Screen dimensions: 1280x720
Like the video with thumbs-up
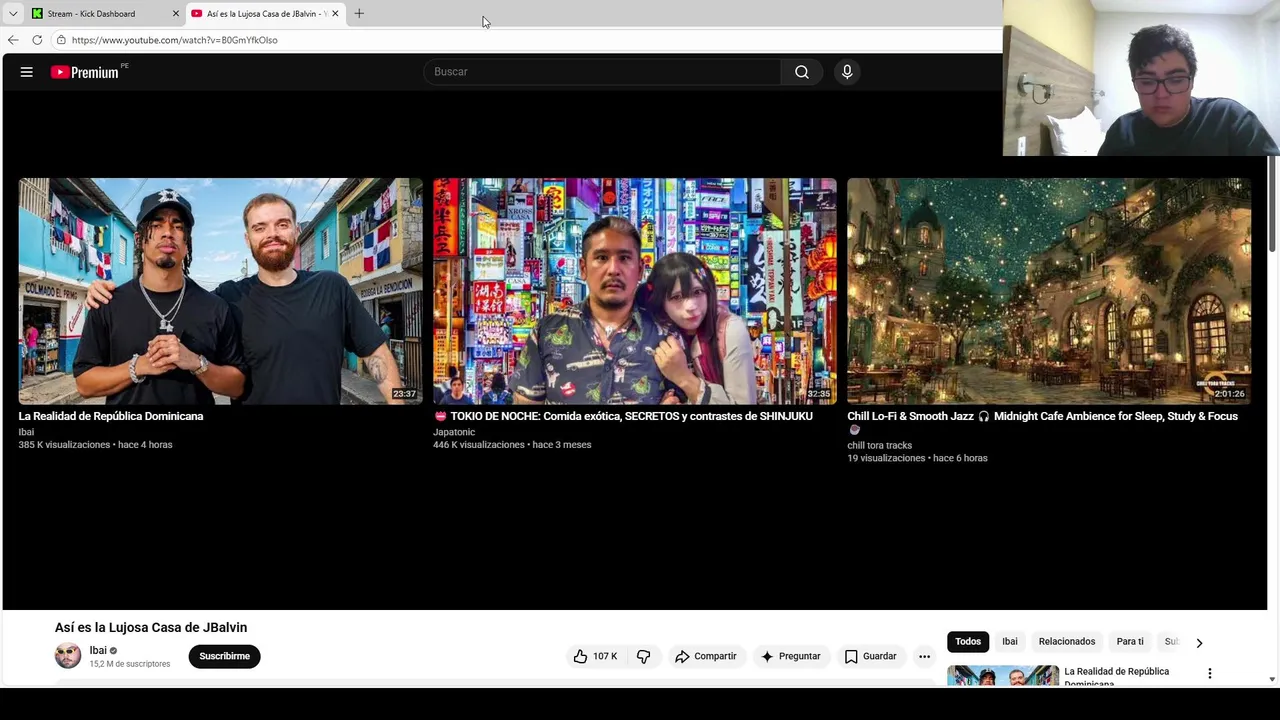[596, 656]
